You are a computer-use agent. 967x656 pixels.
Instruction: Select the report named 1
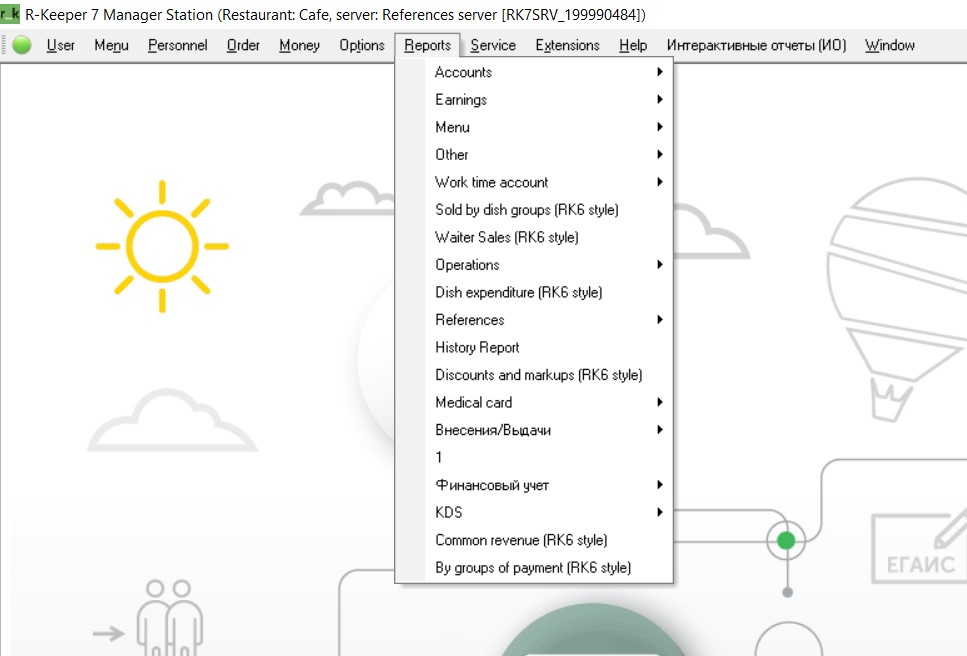pos(533,457)
